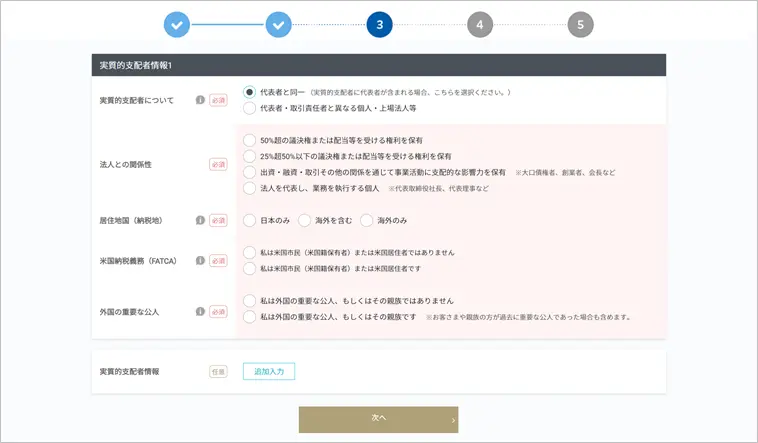Choose 50%超の議決権 ownership option
This screenshot has height=443, width=758.
250,141
